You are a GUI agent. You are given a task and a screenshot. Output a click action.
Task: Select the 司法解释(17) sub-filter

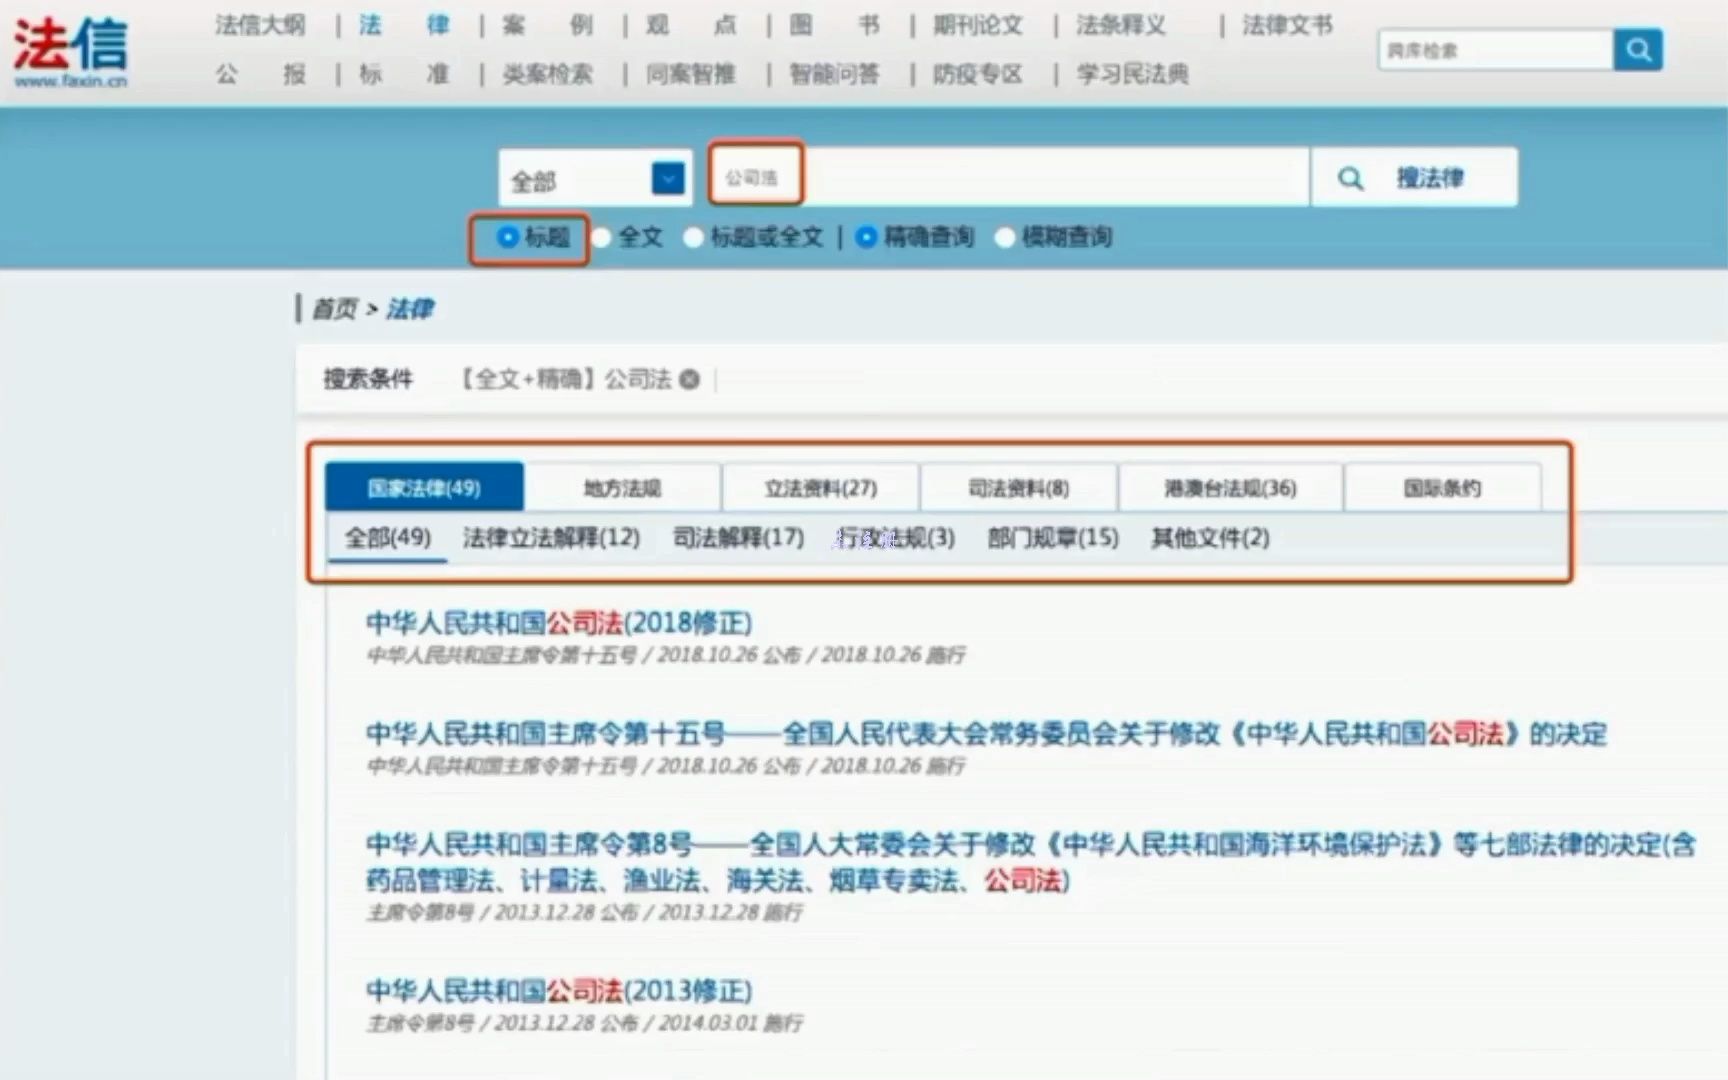coord(738,538)
